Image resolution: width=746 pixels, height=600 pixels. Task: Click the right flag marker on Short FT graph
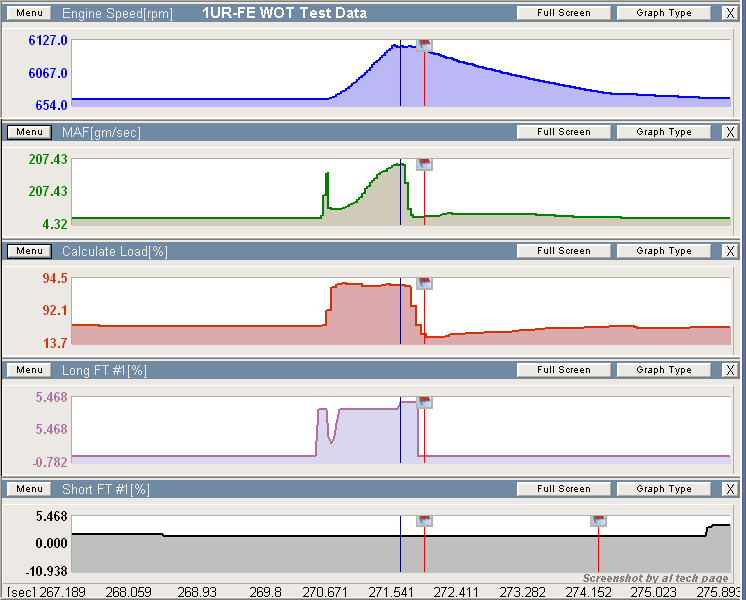(x=598, y=521)
